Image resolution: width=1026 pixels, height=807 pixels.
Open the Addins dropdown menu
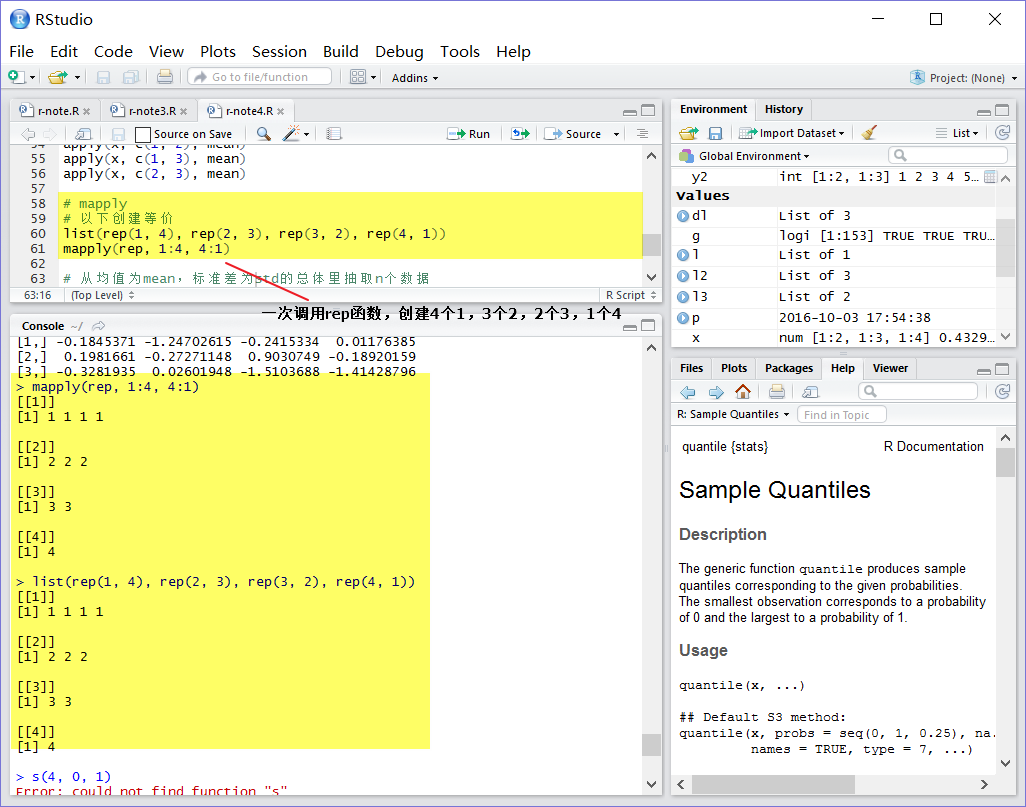[415, 78]
